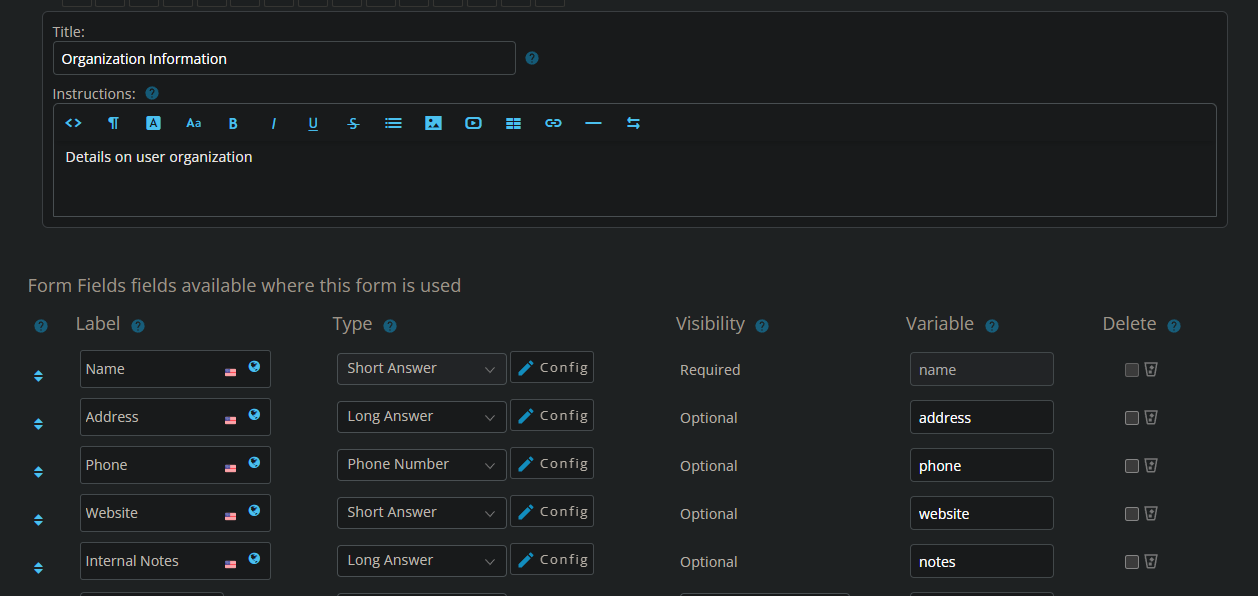
Task: Click the paragraph format icon
Action: click(x=113, y=123)
